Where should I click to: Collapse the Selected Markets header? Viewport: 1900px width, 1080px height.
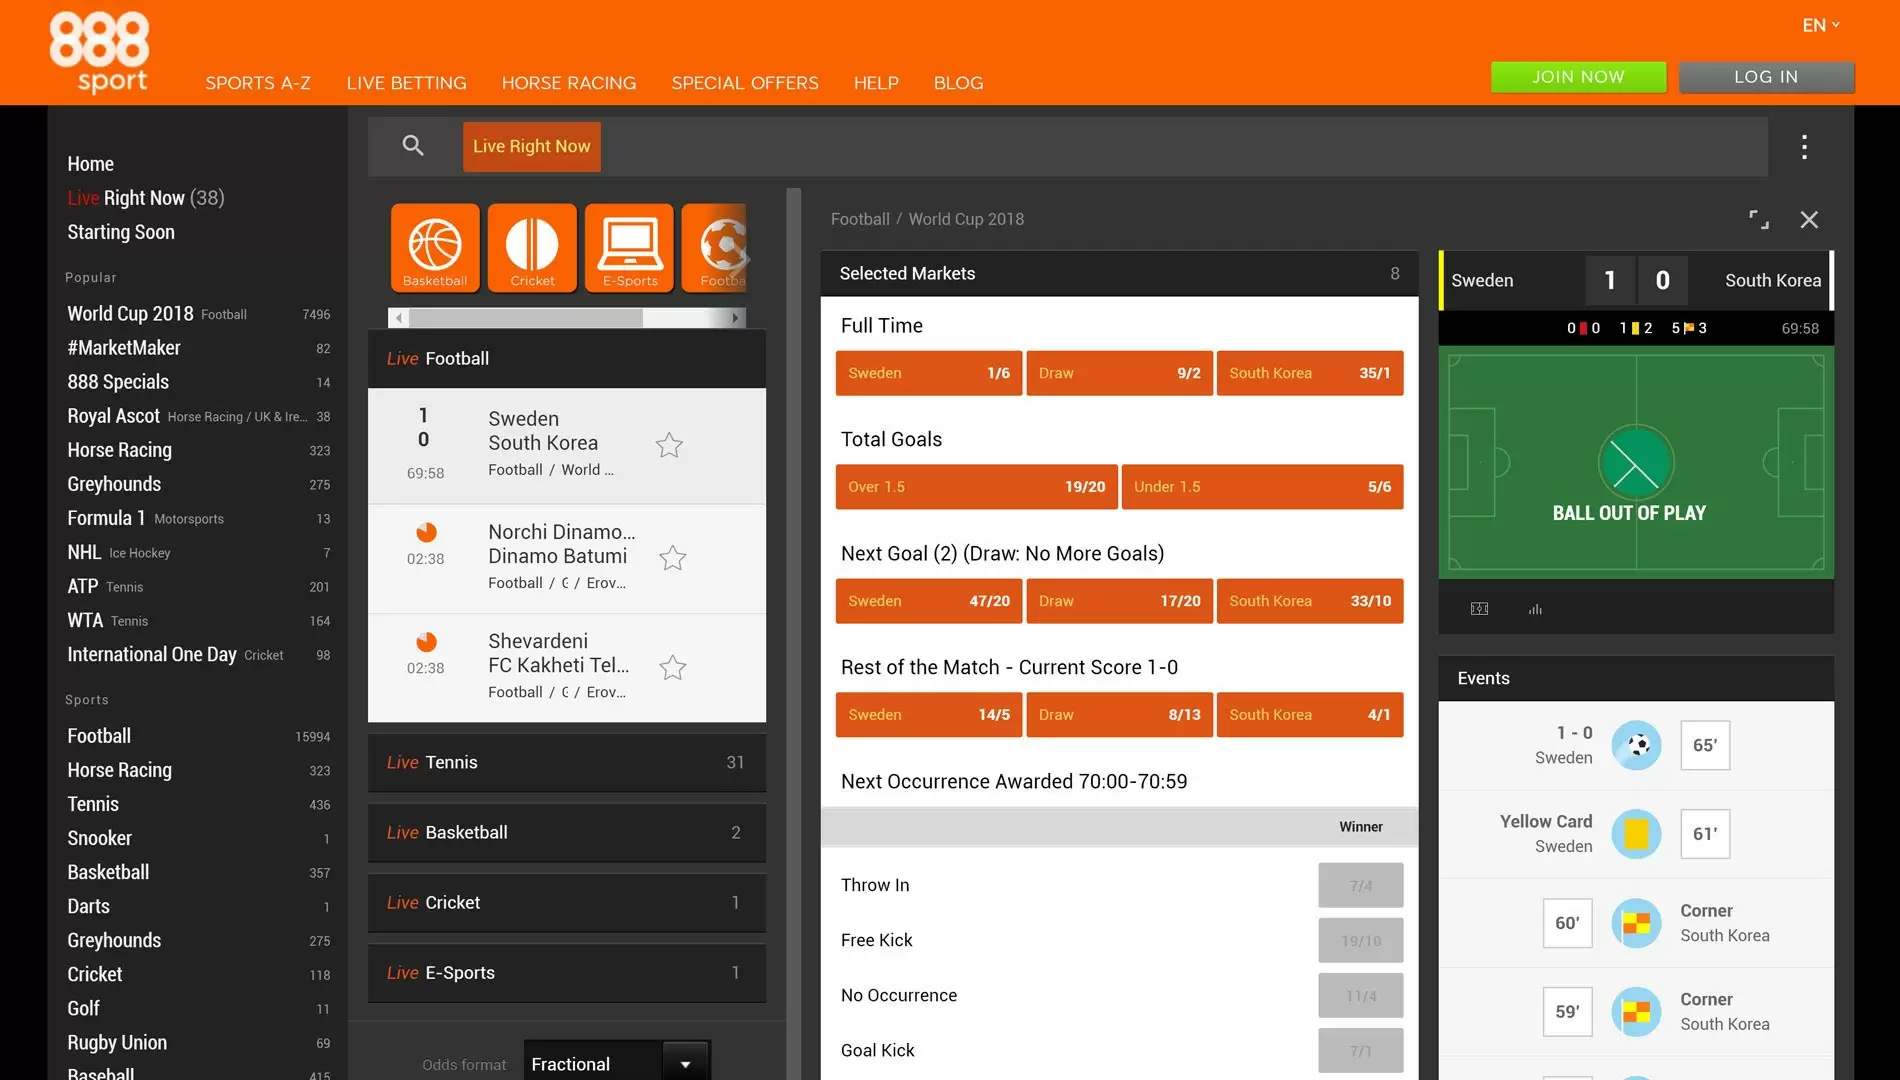1119,274
